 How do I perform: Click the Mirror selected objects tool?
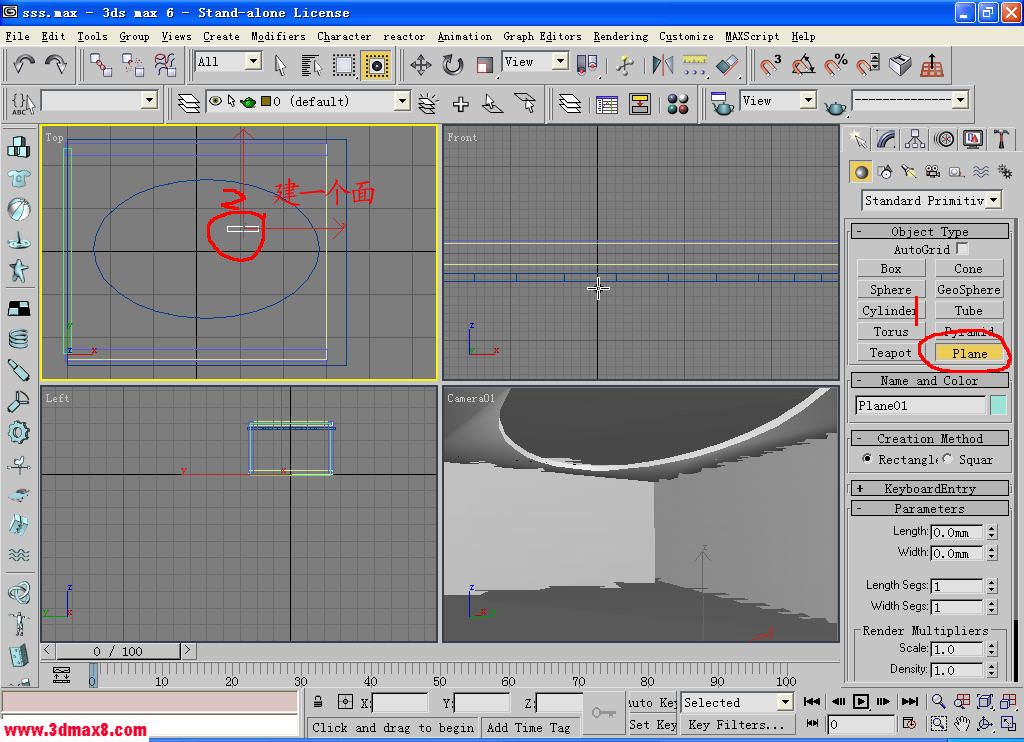pyautogui.click(x=662, y=65)
